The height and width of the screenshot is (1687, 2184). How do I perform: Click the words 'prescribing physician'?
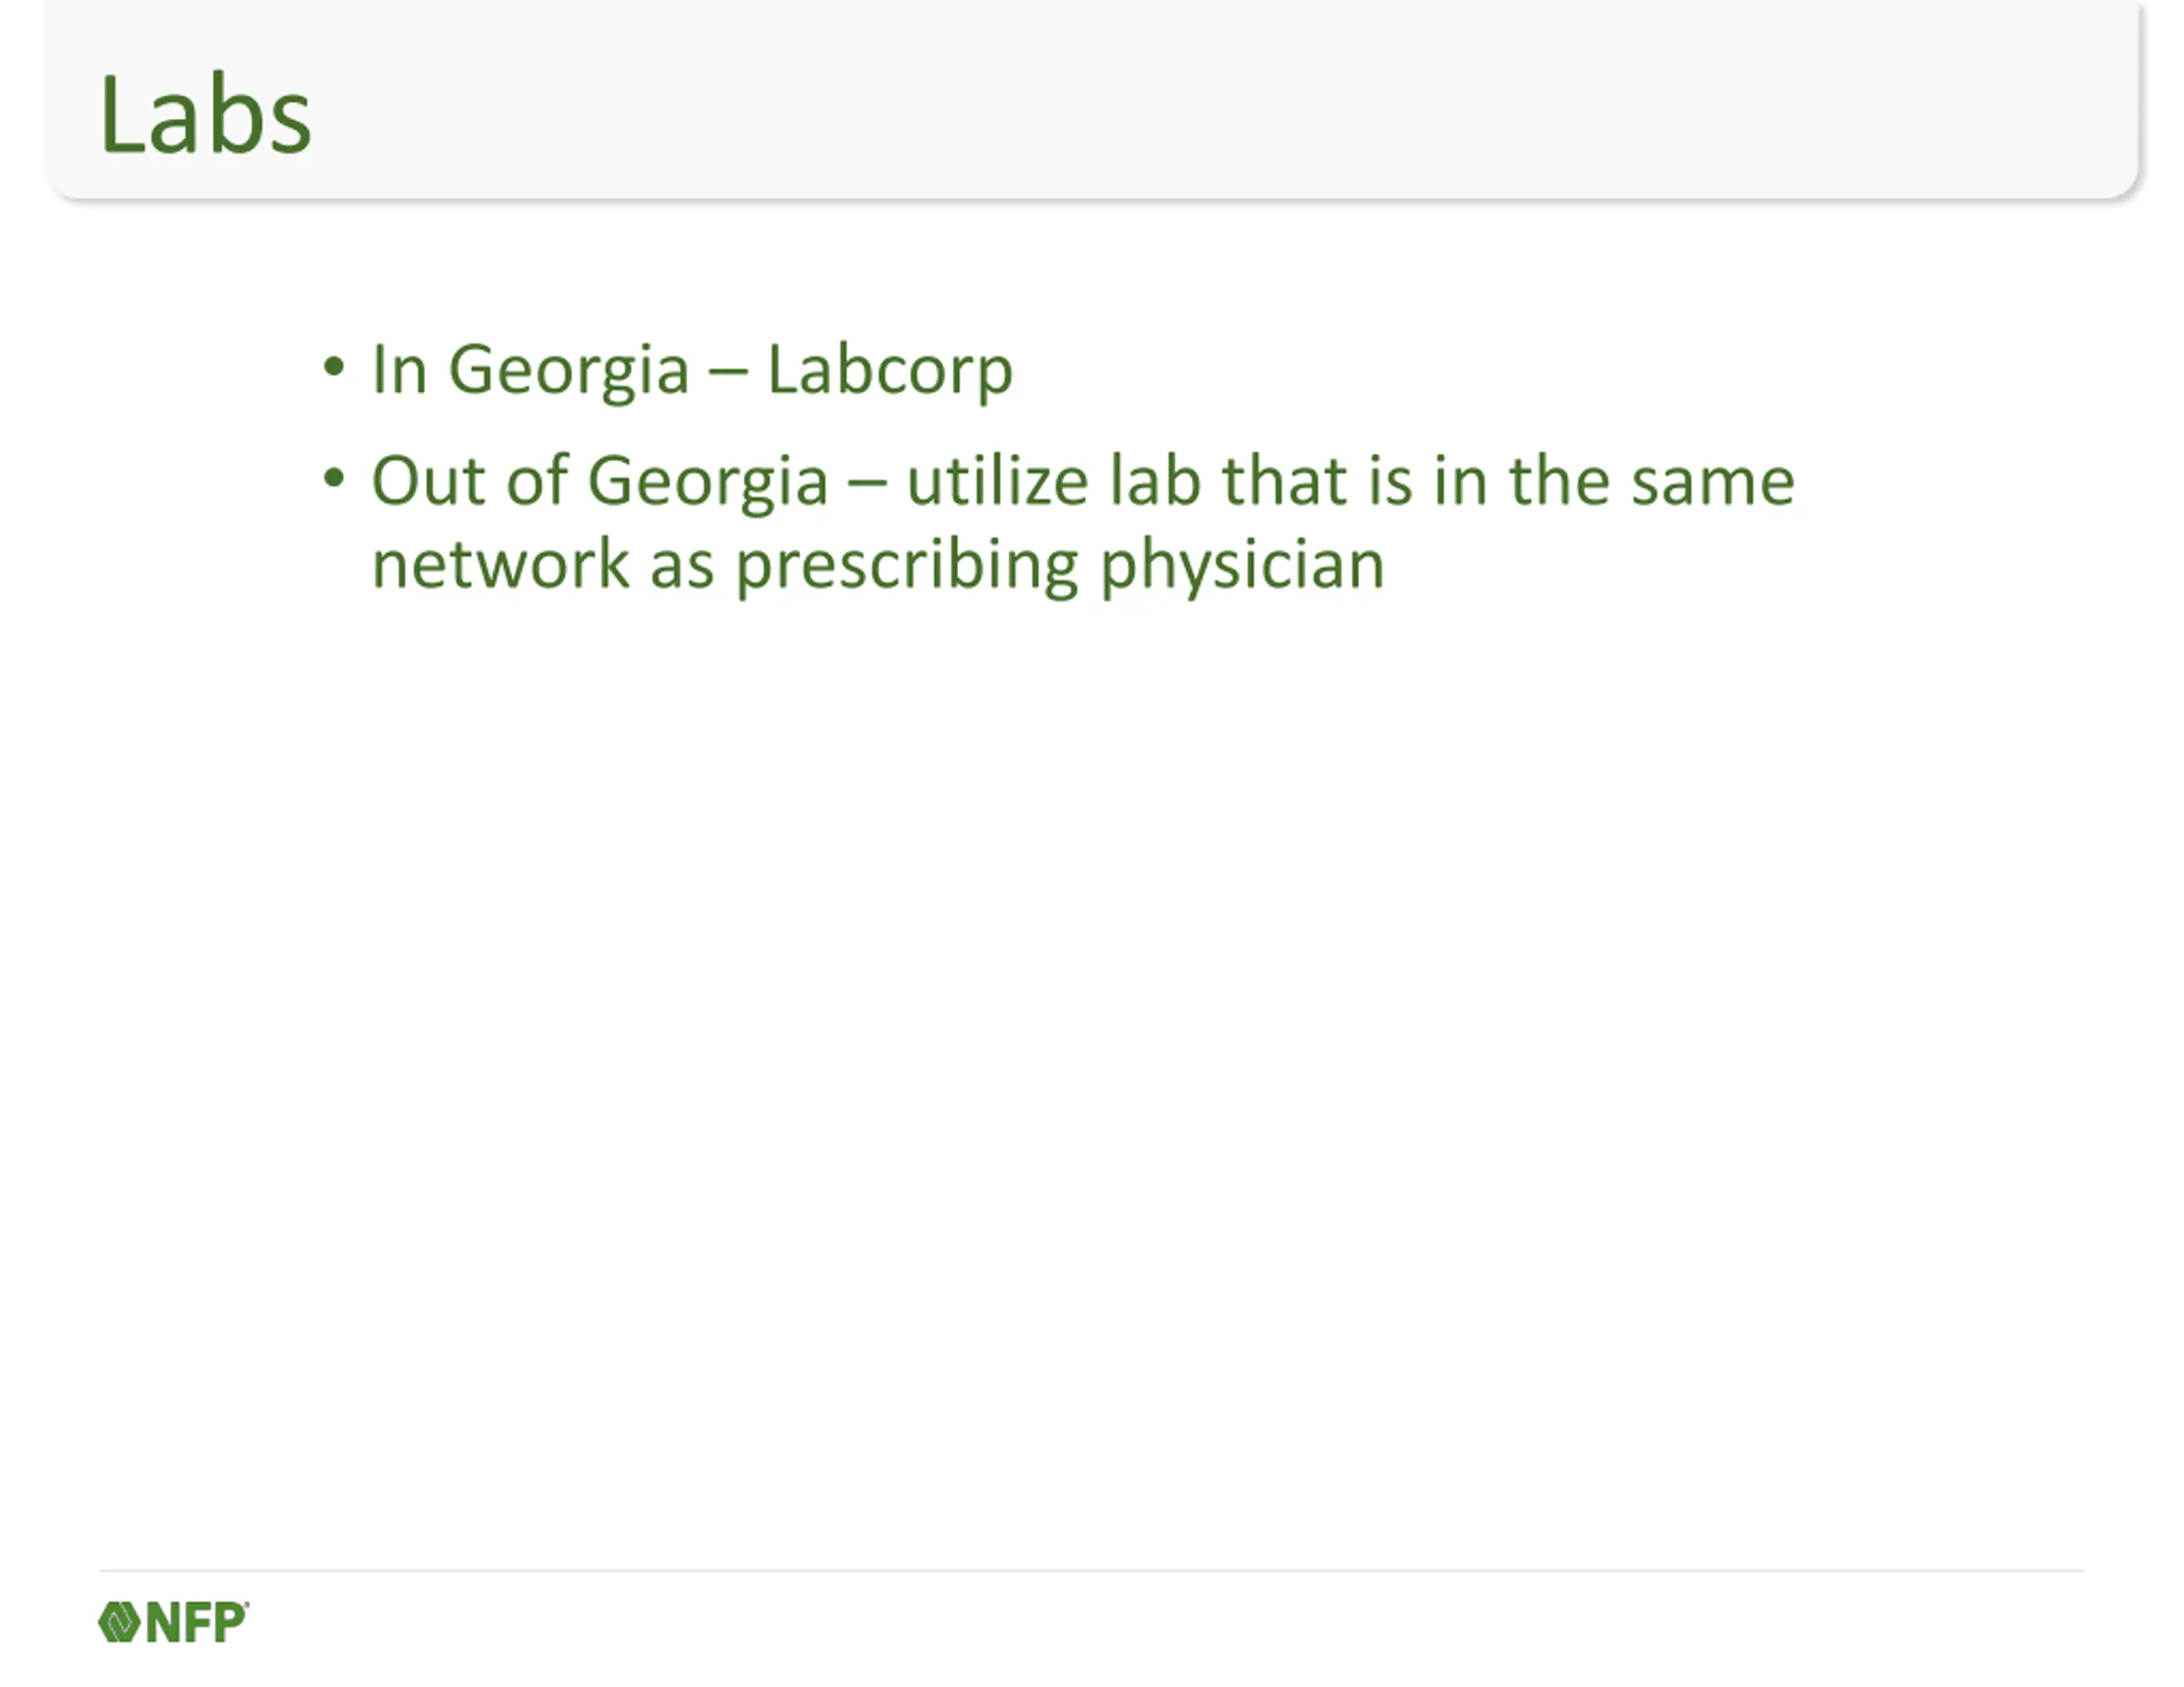[1060, 567]
